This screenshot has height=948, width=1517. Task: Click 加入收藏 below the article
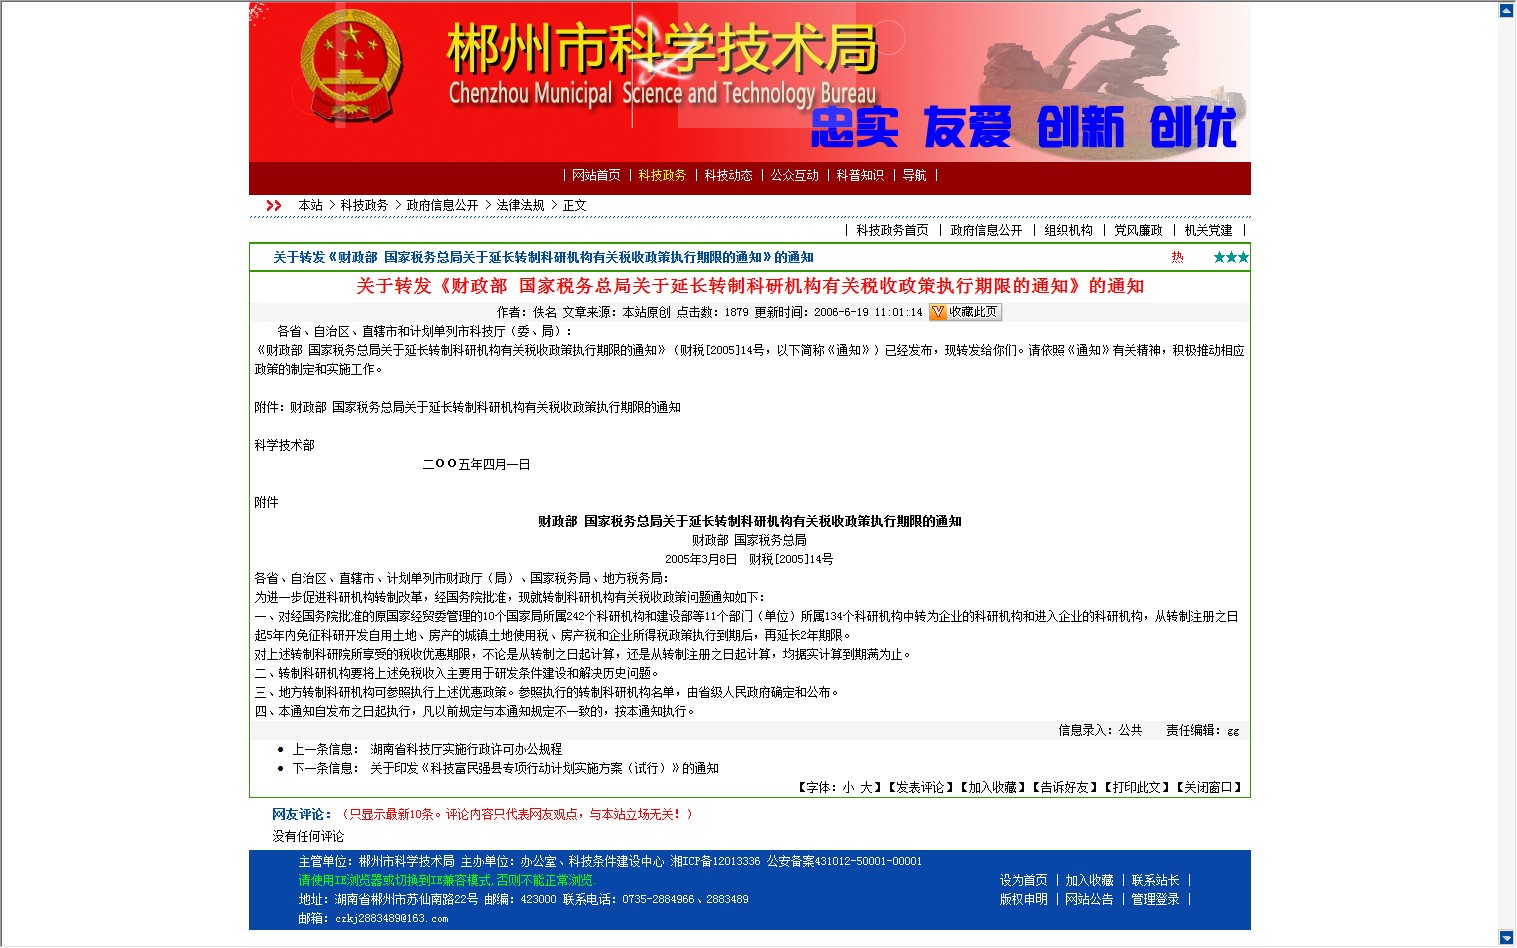(x=992, y=787)
